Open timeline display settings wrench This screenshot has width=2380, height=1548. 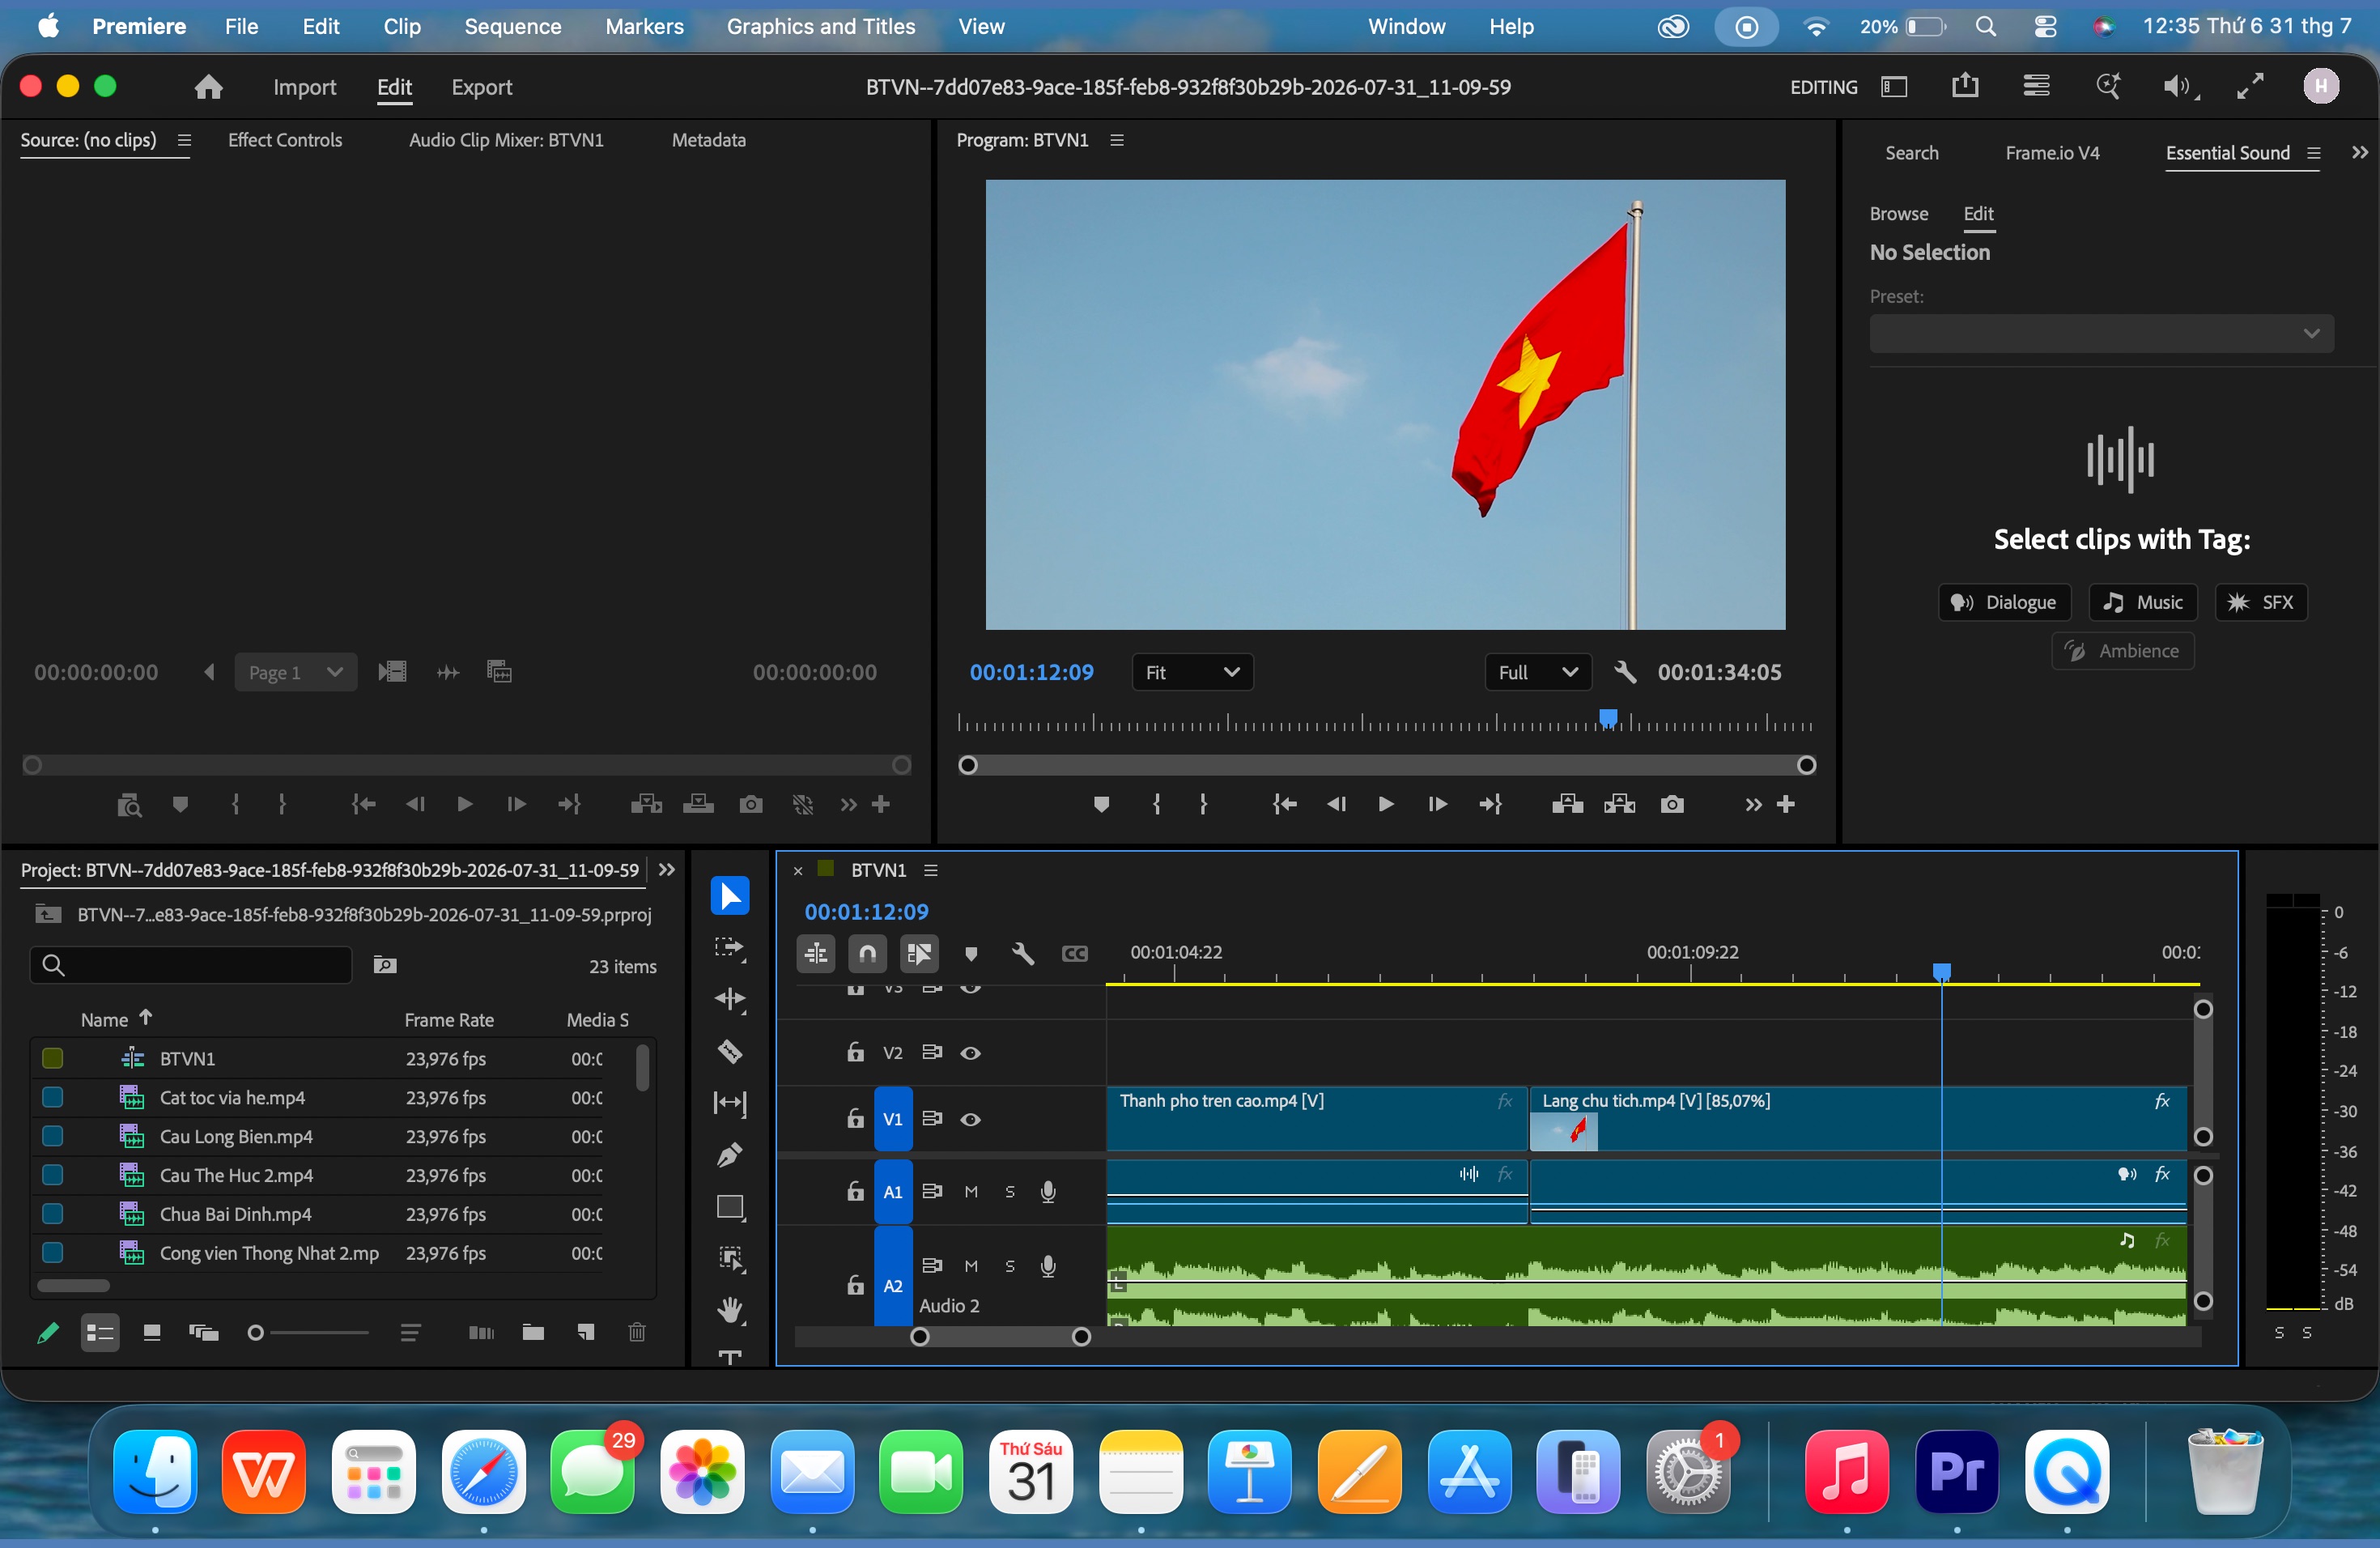tap(1022, 954)
